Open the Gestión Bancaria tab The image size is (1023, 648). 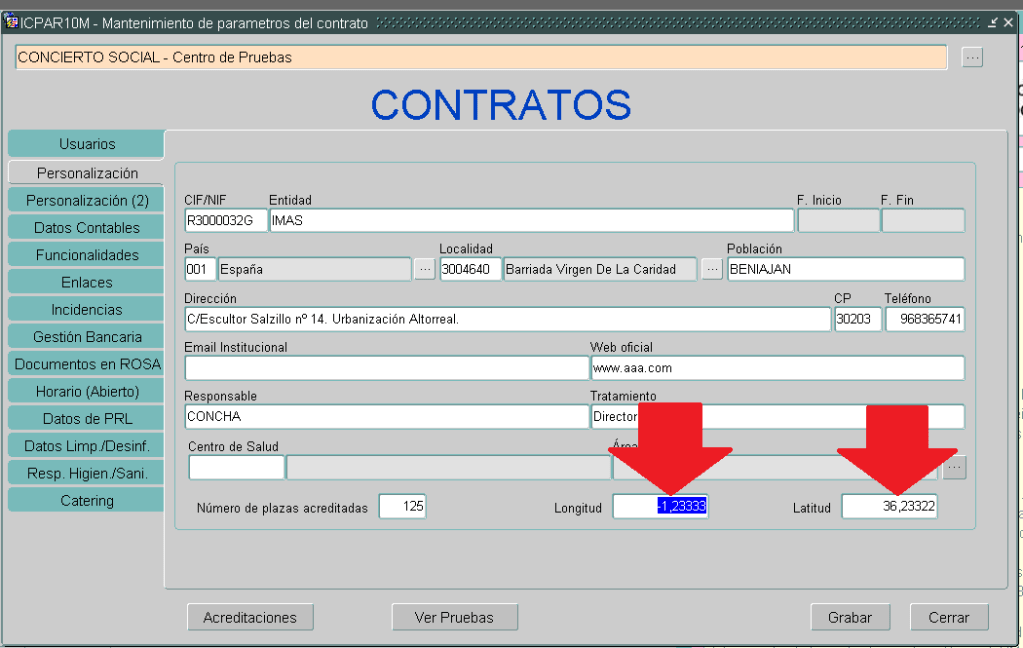[86, 337]
